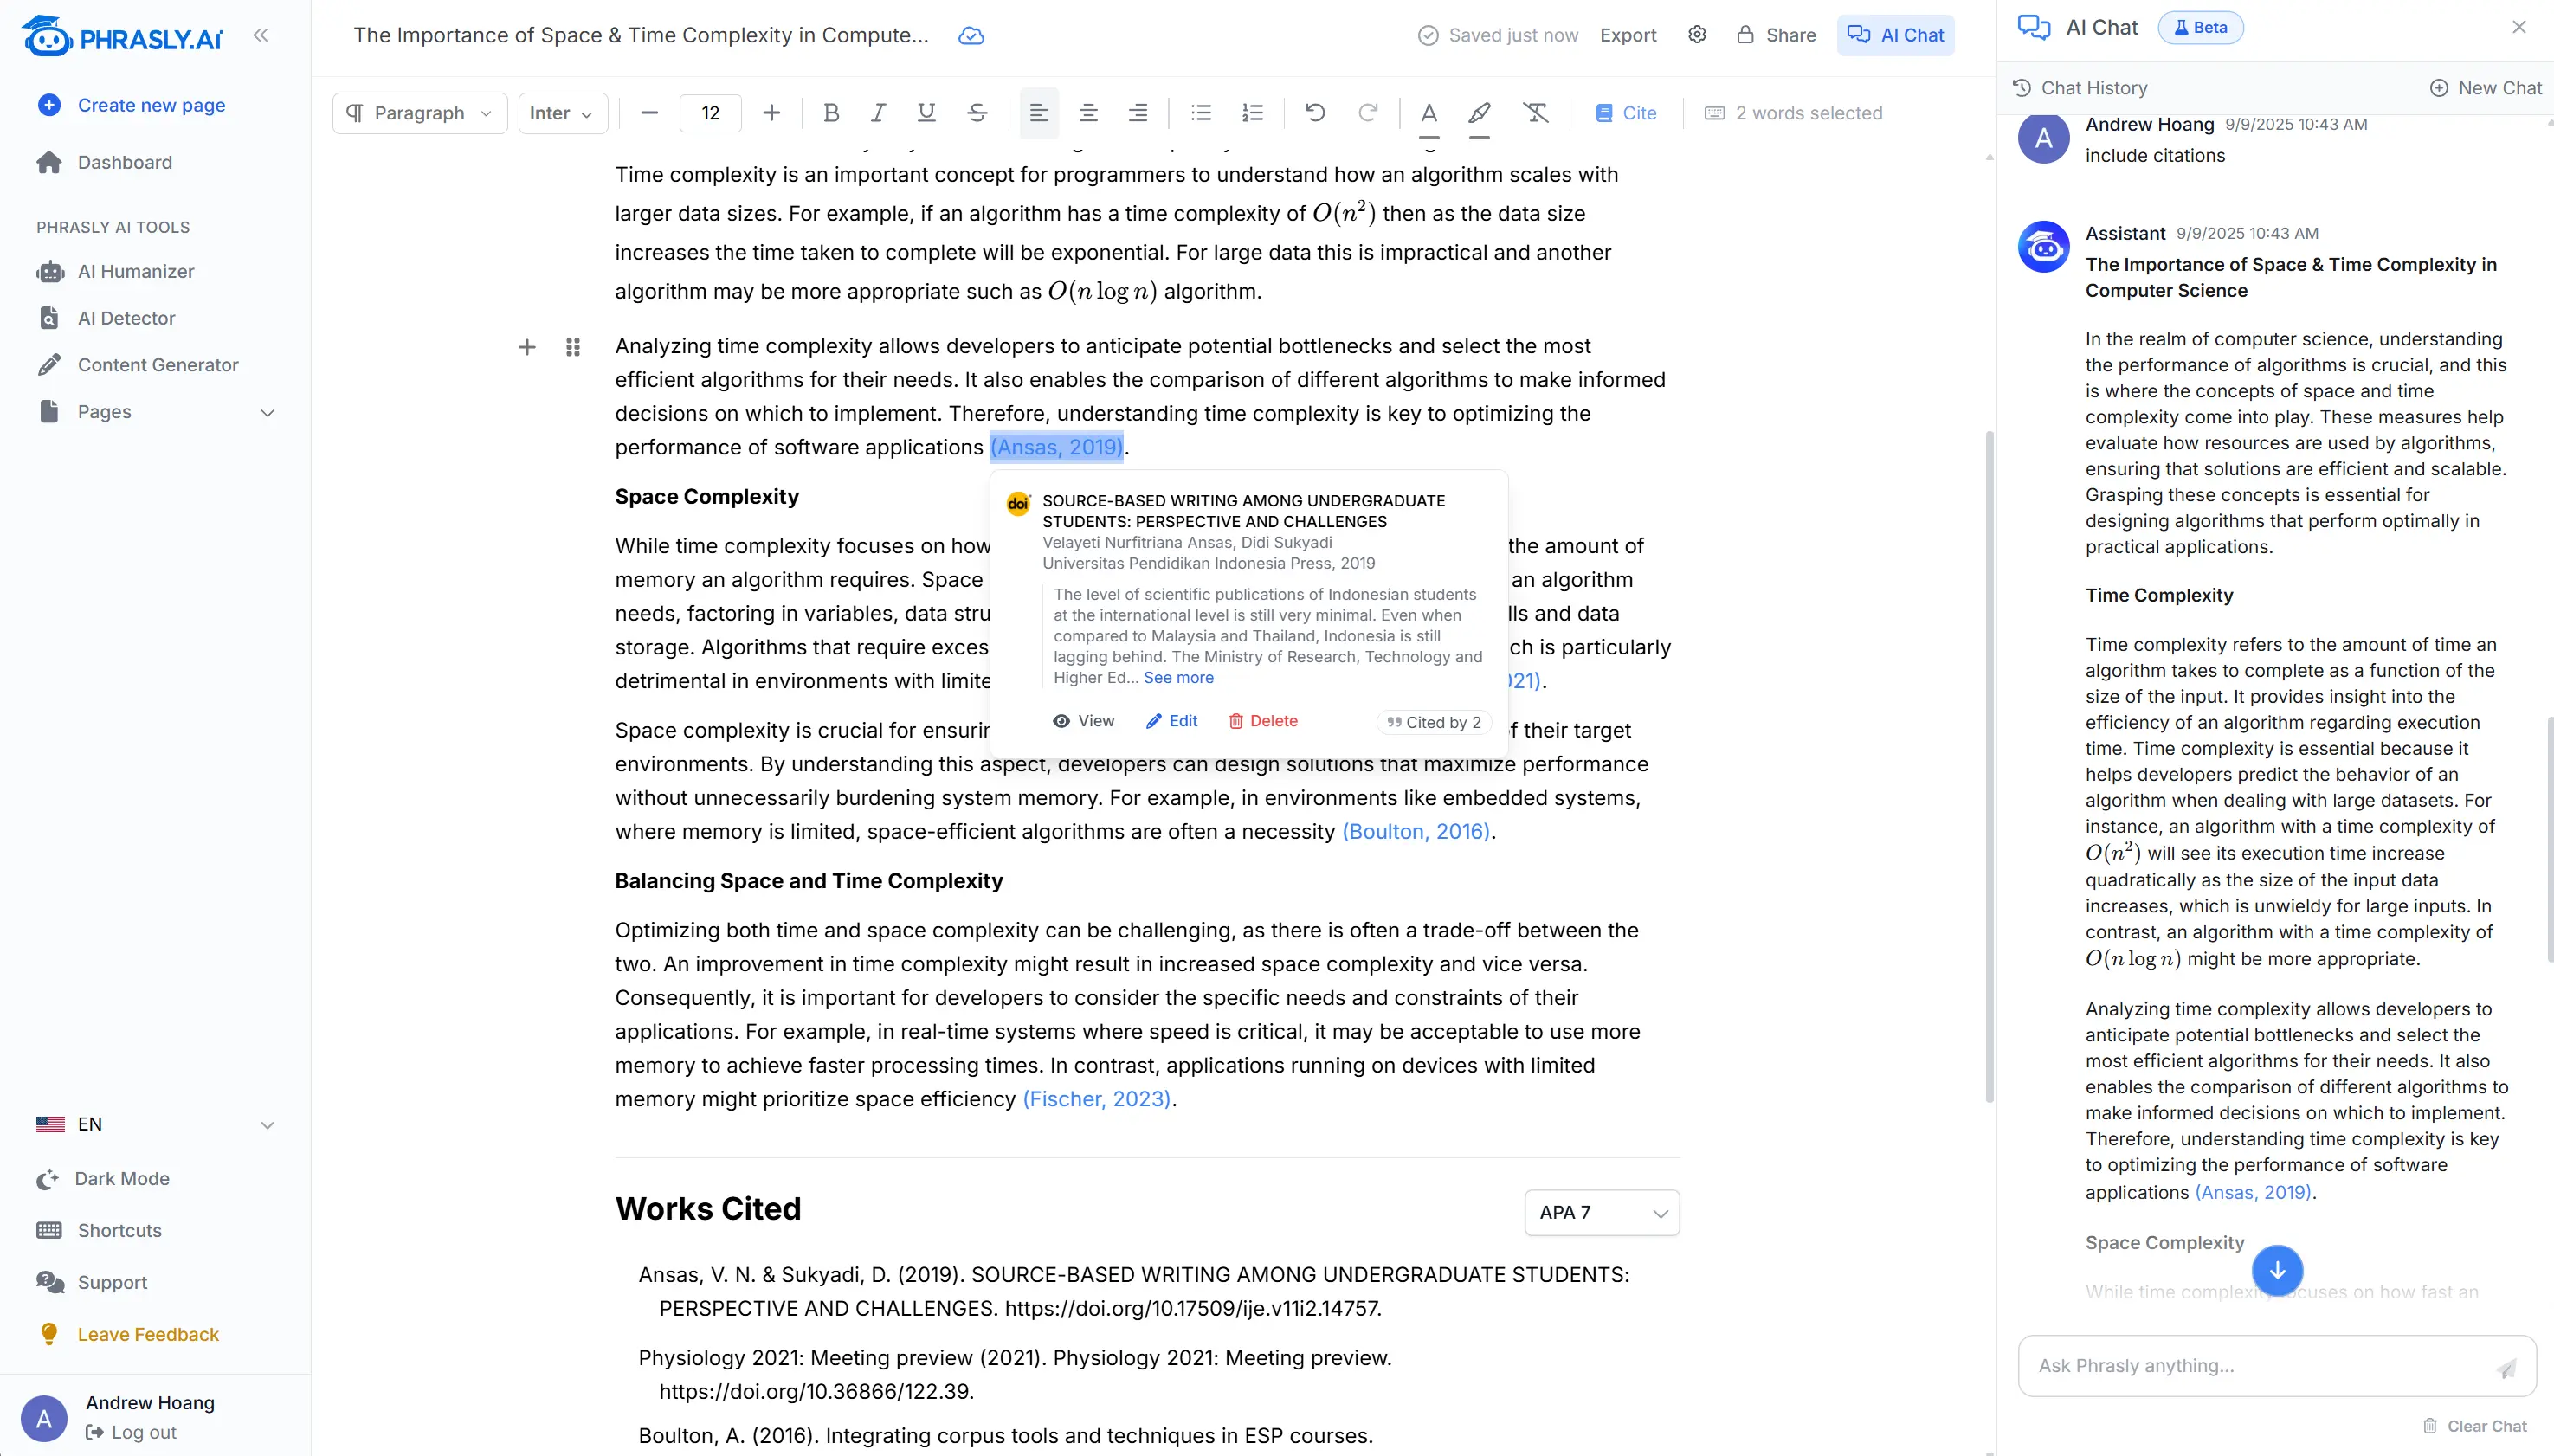Open the APA 7 citation style dropdown
Image resolution: width=2554 pixels, height=1456 pixels.
1602,1212
